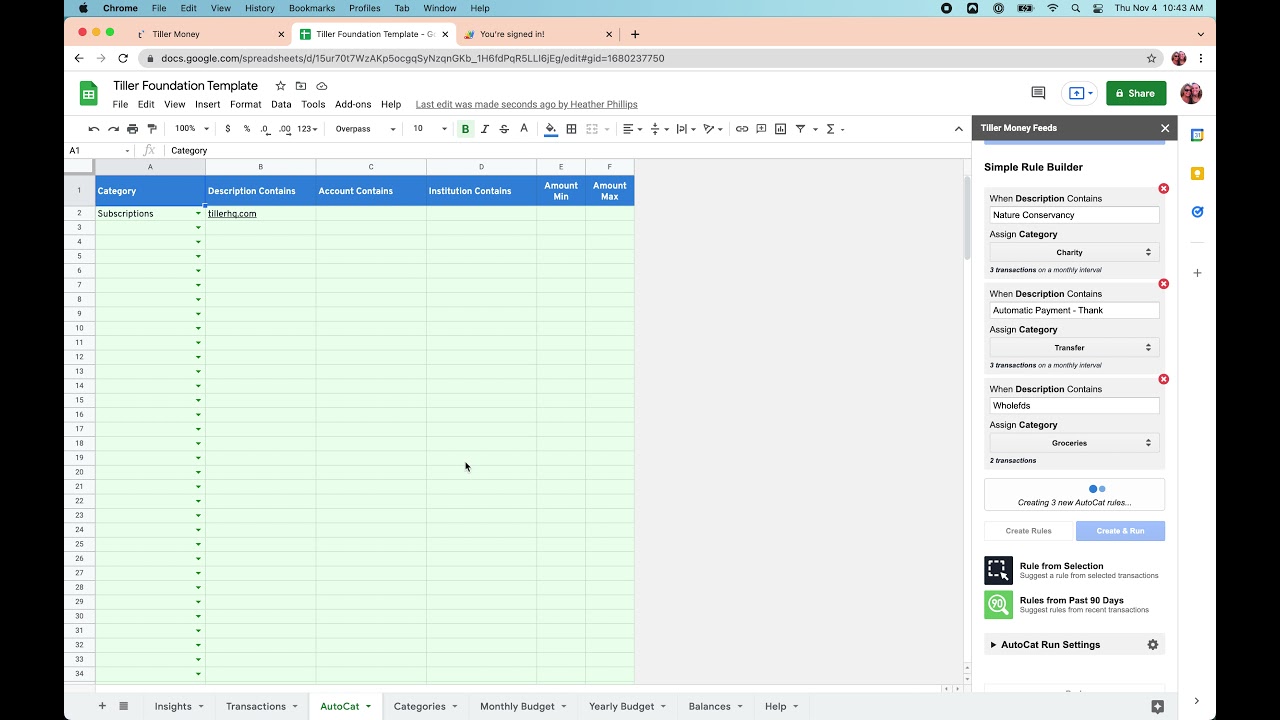Viewport: 1280px width, 720px height.
Task: Delete the Automatic Payment rule
Action: (x=1163, y=284)
